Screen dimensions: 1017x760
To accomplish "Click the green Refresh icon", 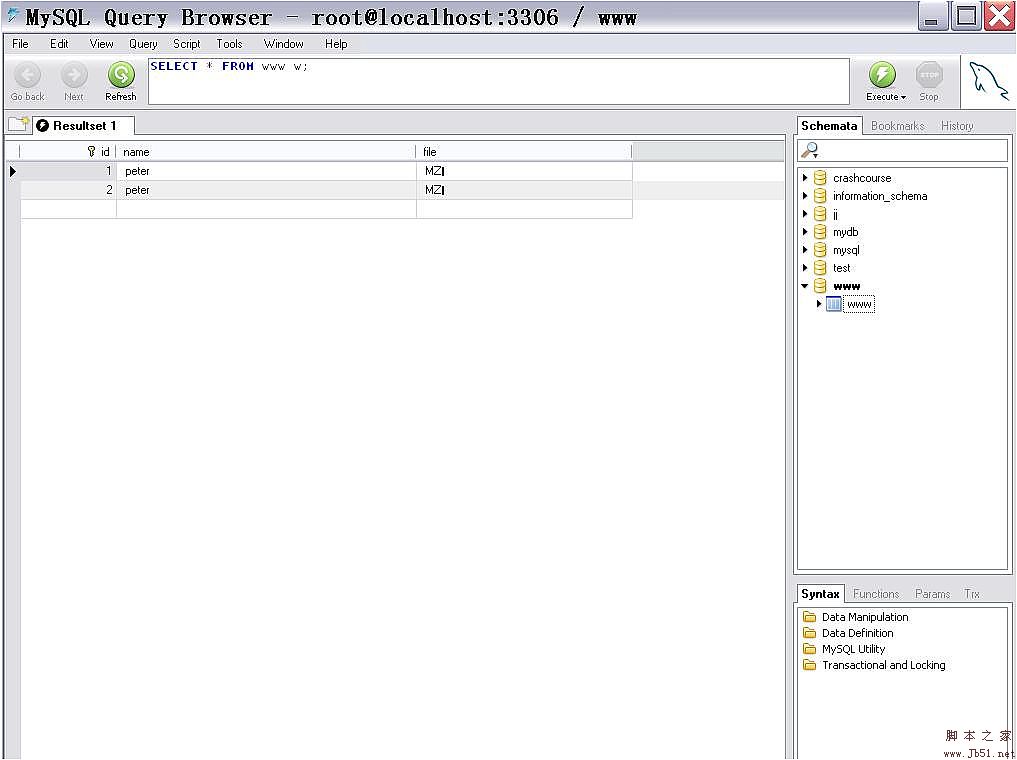I will [x=121, y=75].
